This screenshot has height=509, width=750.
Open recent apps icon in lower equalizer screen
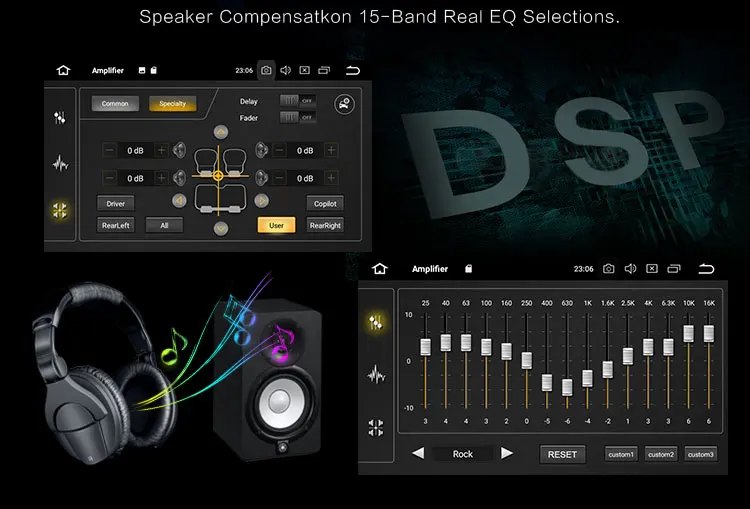[x=674, y=268]
